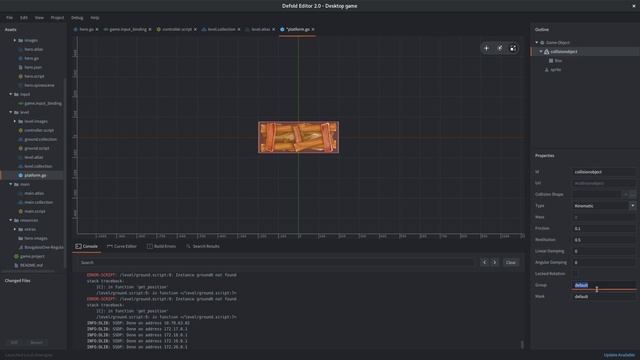Switch to the Build Errors tab
This screenshot has width=640, height=360.
tap(161, 247)
